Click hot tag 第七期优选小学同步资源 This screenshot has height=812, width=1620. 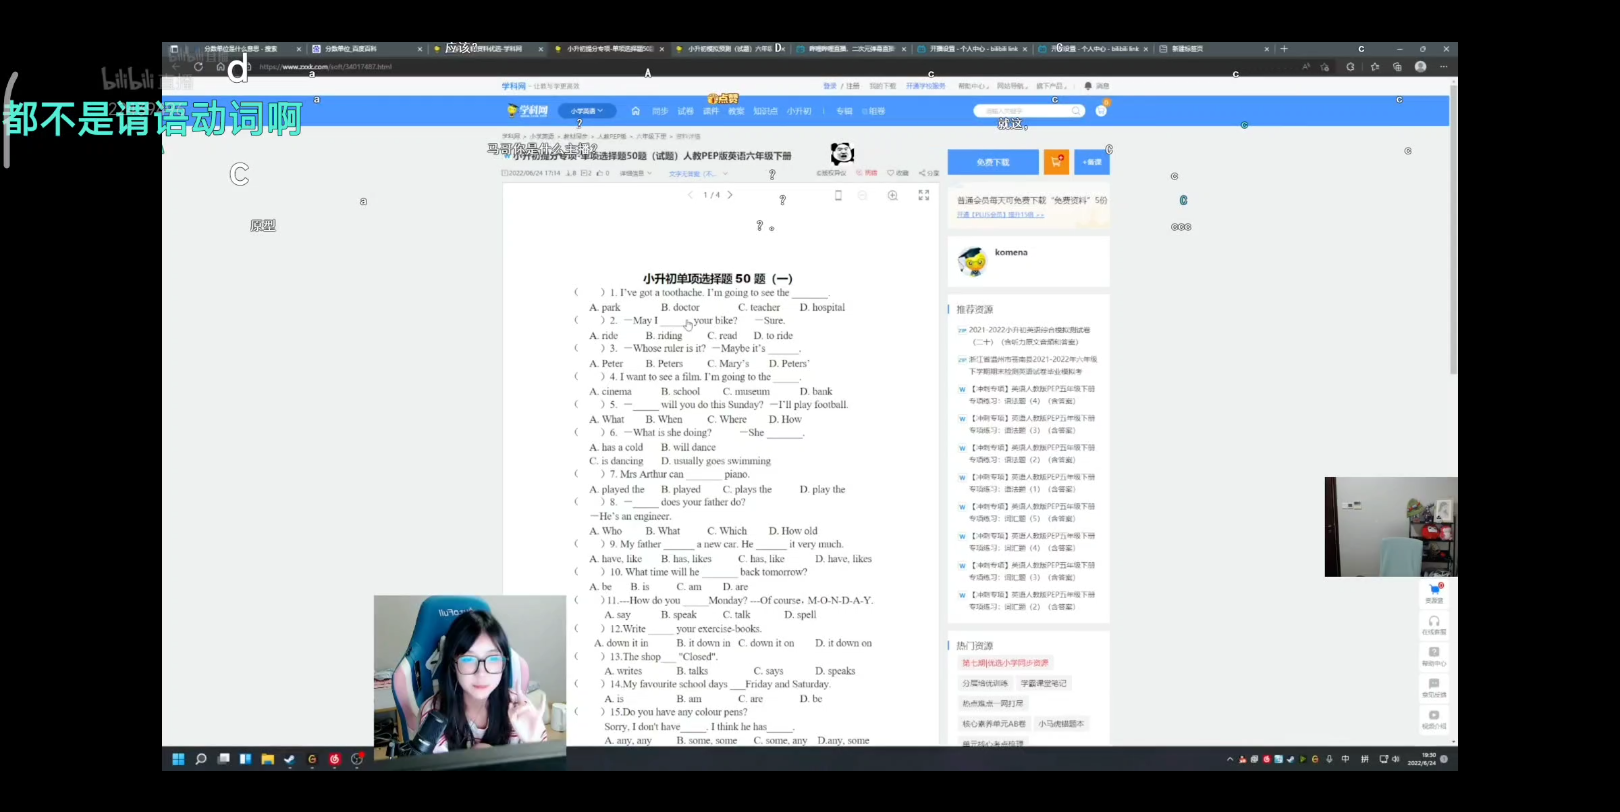[x=1005, y=663]
